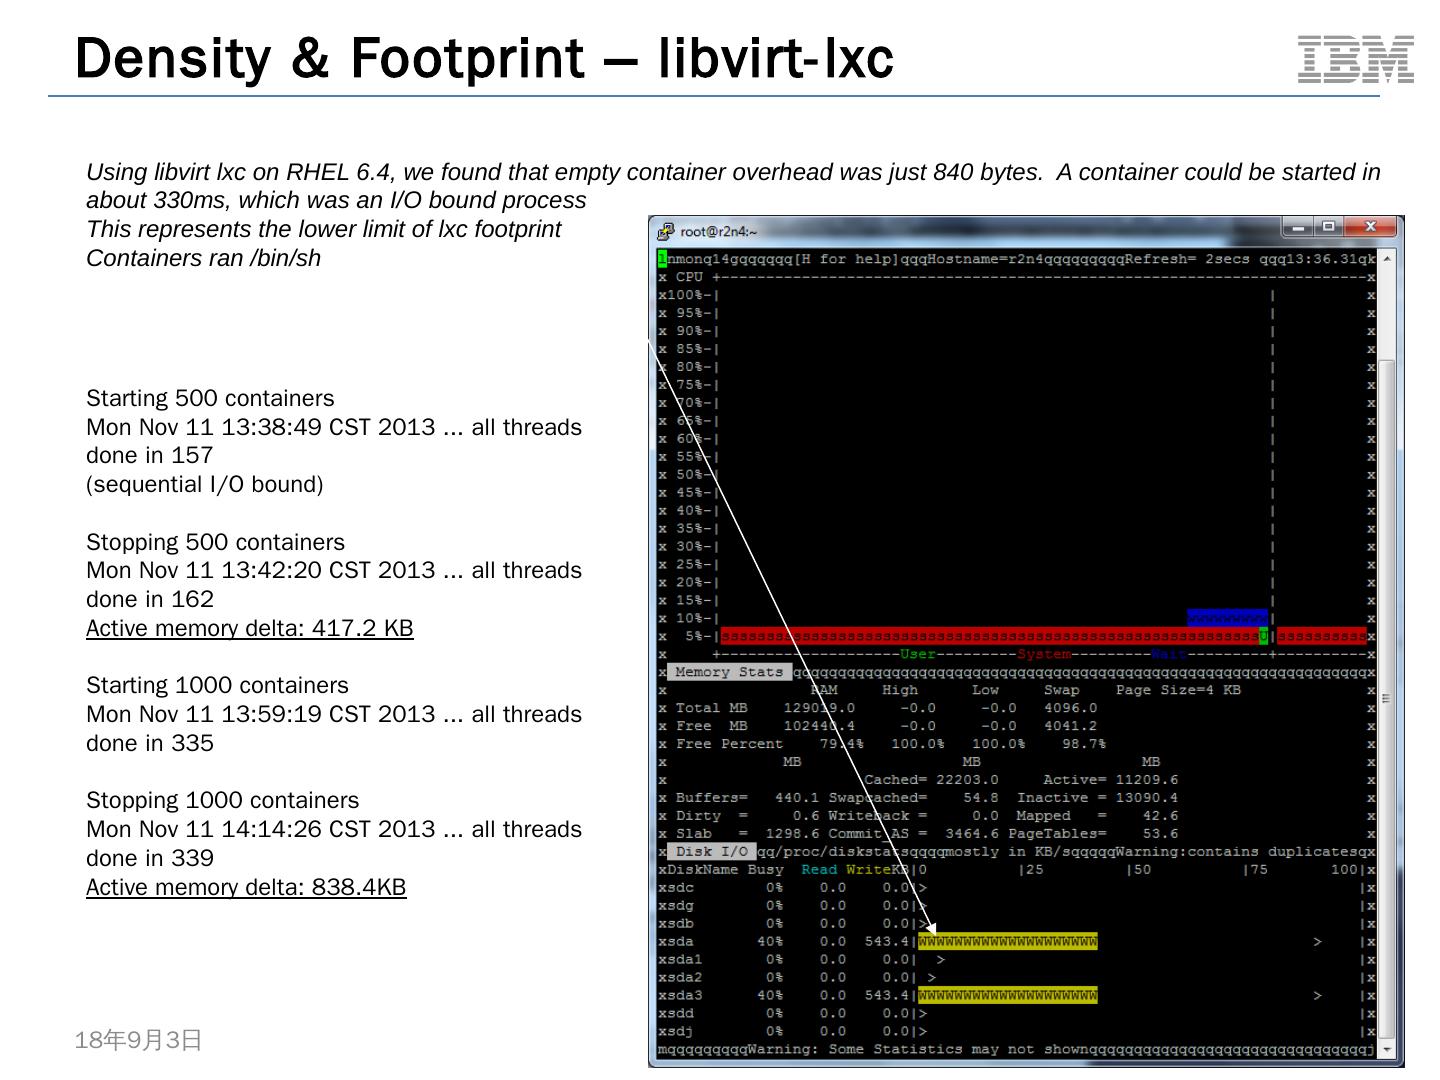Click 'Page Size=4 KB' text
This screenshot has width=1440, height=1080.
[x=1179, y=690]
